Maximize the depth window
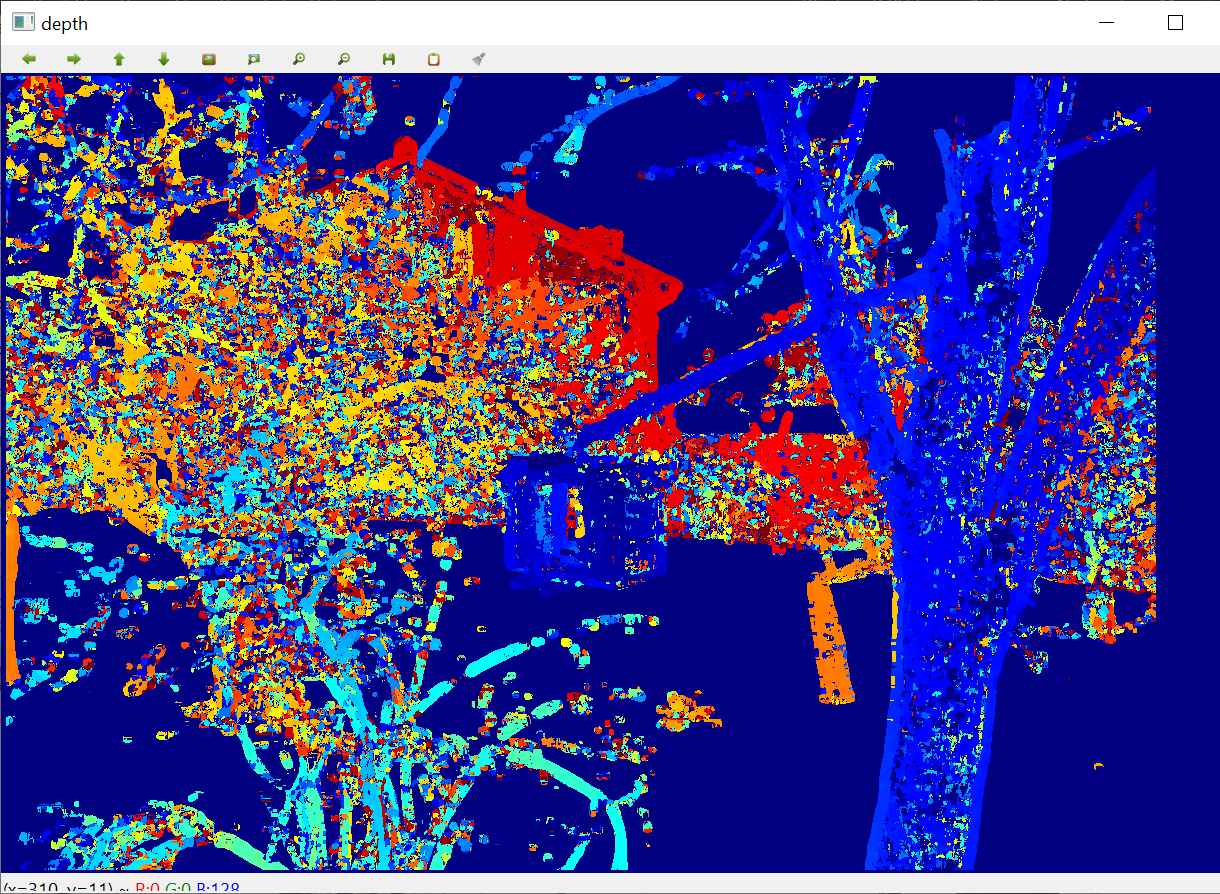 1175,23
